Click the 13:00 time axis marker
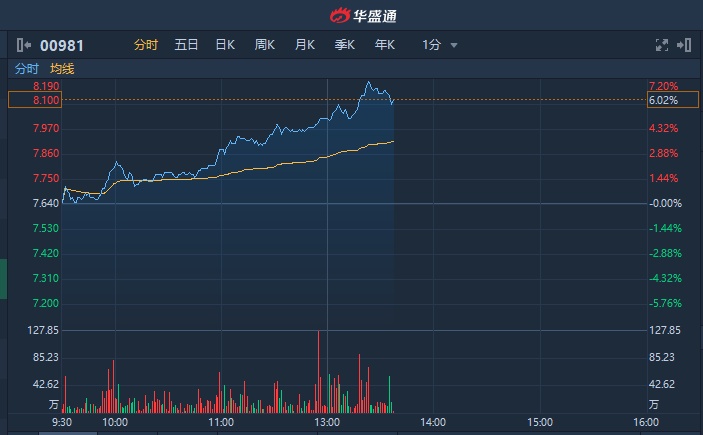Image resolution: width=703 pixels, height=435 pixels. point(327,423)
